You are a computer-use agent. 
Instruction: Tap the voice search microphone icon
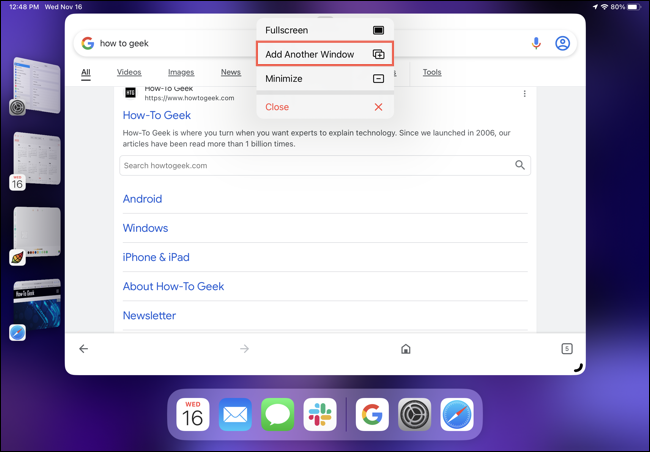click(536, 43)
